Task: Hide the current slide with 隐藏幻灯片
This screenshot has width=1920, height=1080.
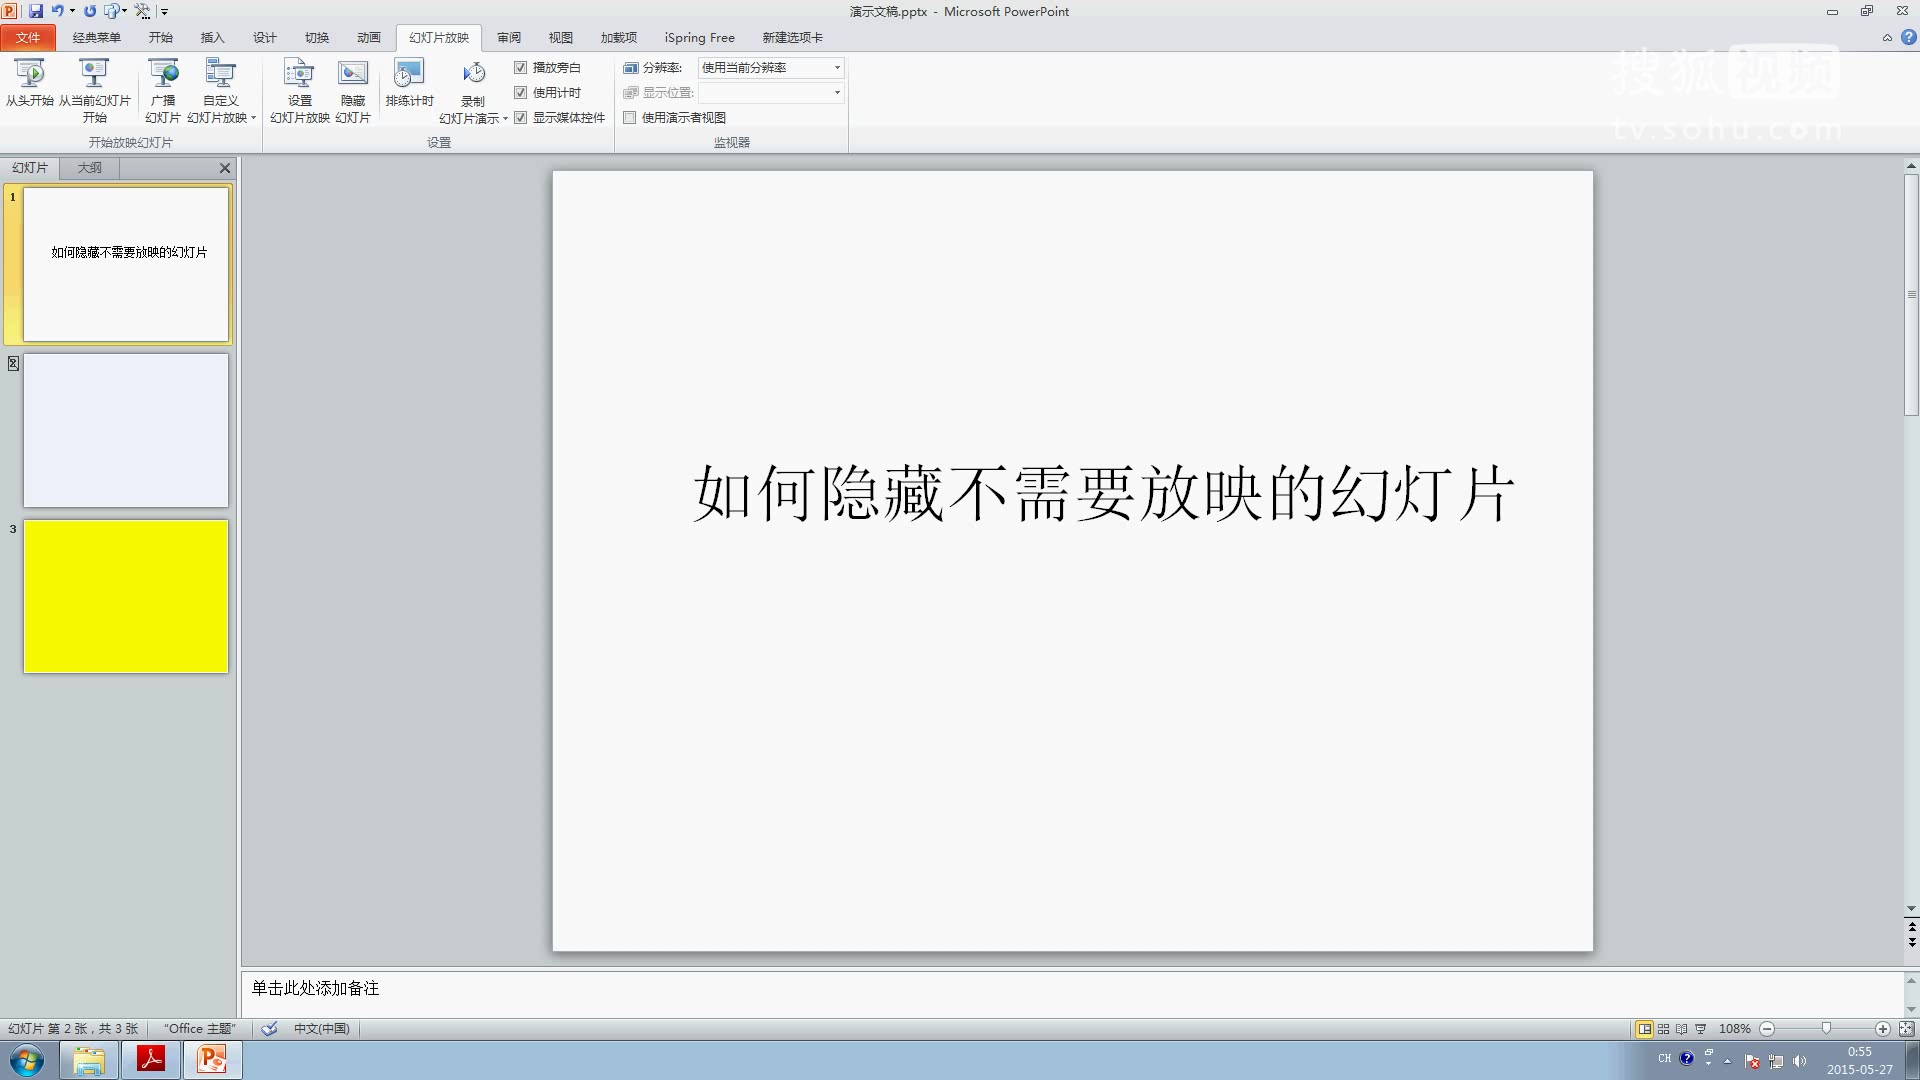Action: 353,88
